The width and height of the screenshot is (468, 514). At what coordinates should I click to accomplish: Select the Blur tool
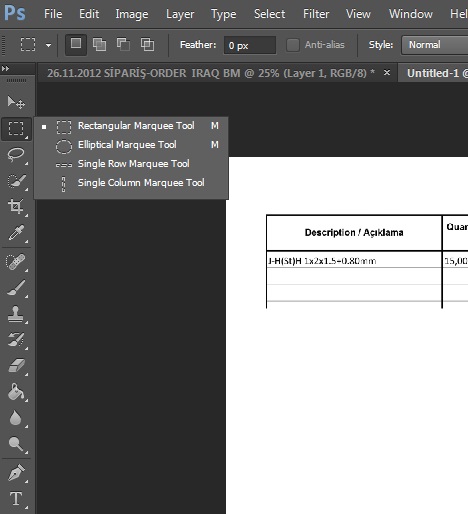point(16,418)
